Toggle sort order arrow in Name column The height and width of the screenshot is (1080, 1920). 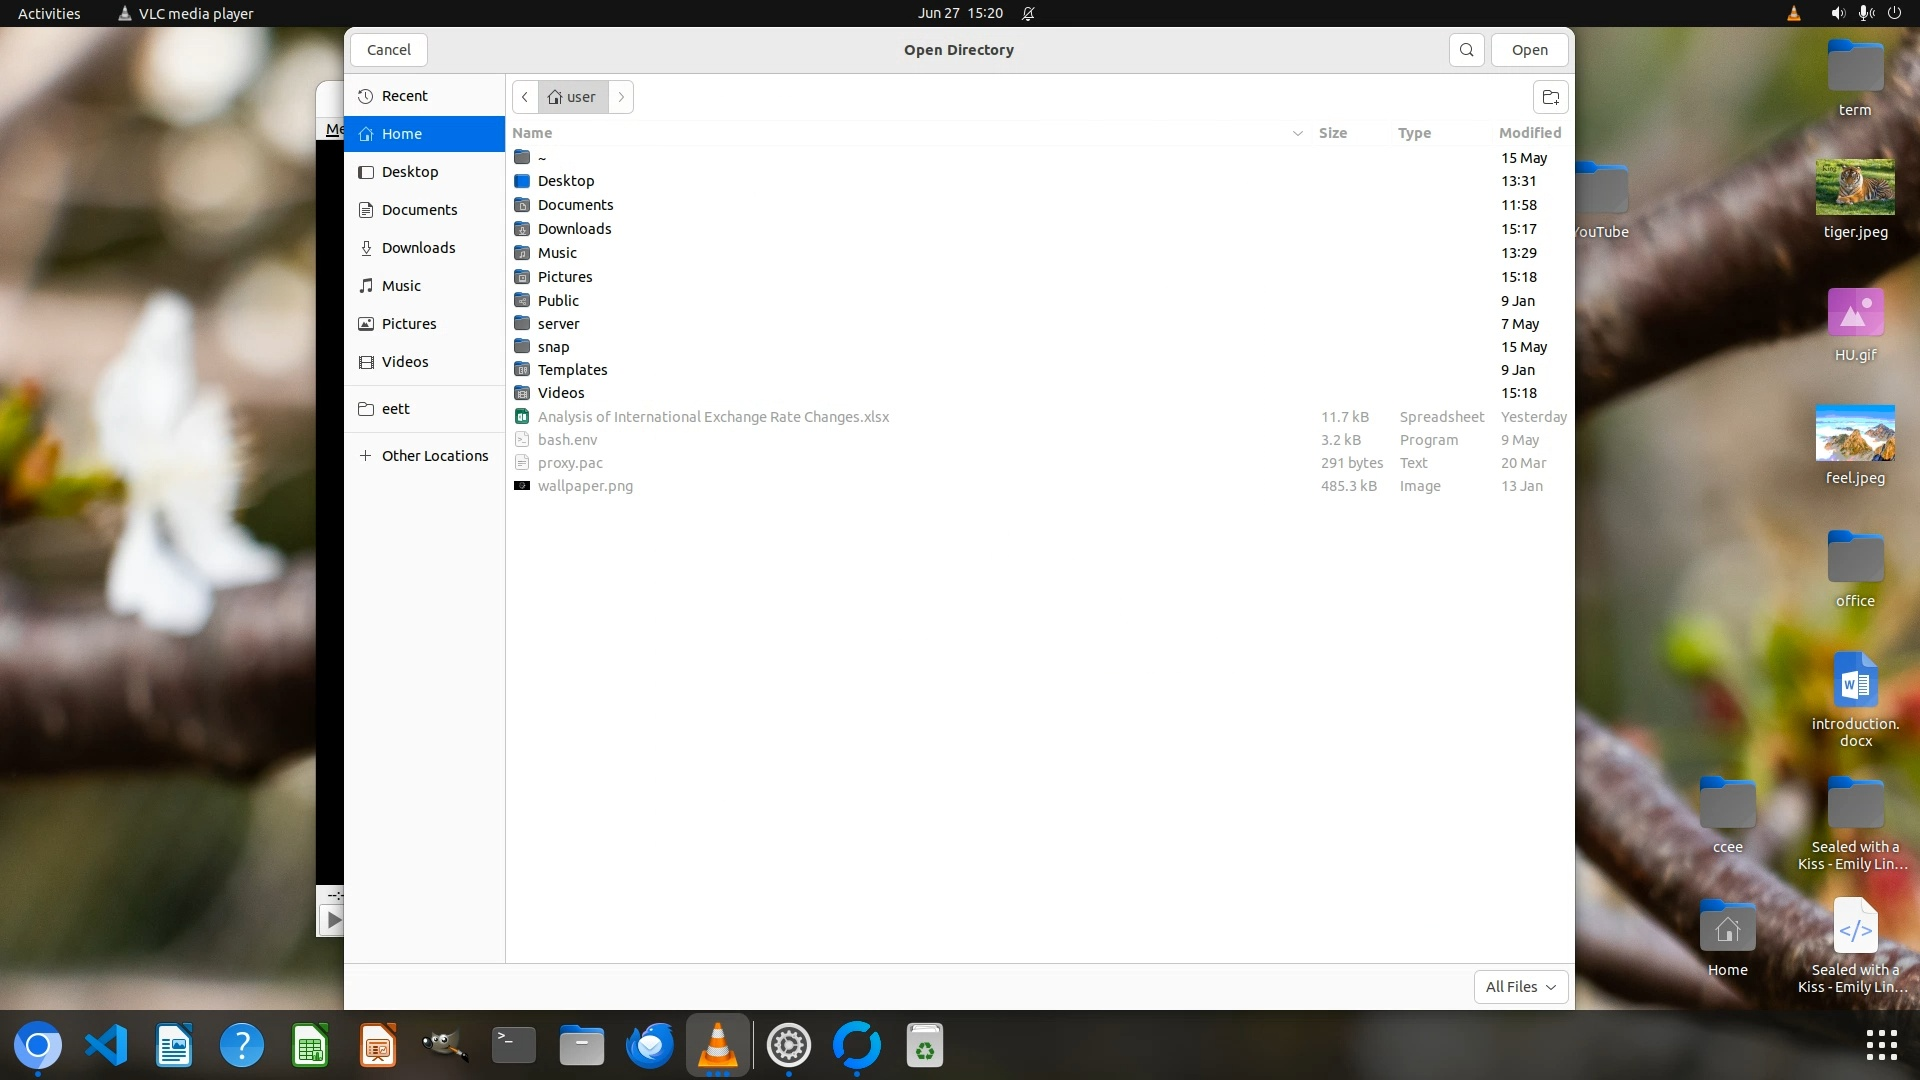click(1297, 133)
